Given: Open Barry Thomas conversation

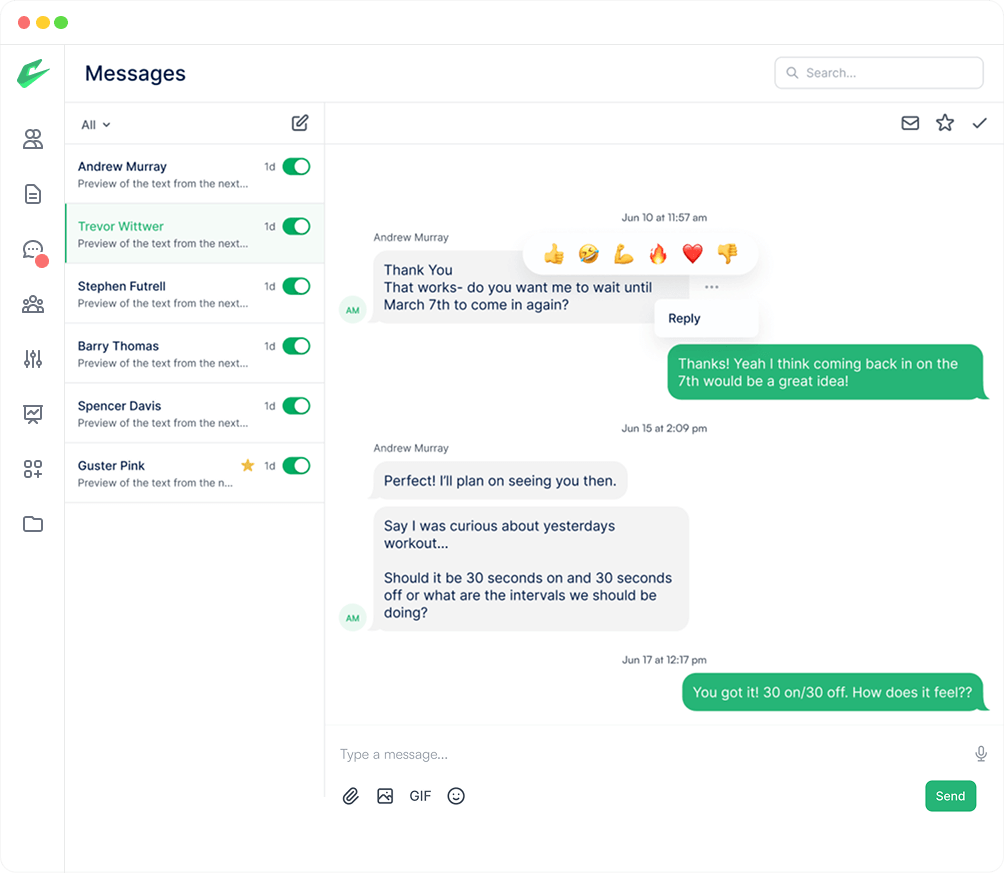Looking at the screenshot, I should 160,354.
